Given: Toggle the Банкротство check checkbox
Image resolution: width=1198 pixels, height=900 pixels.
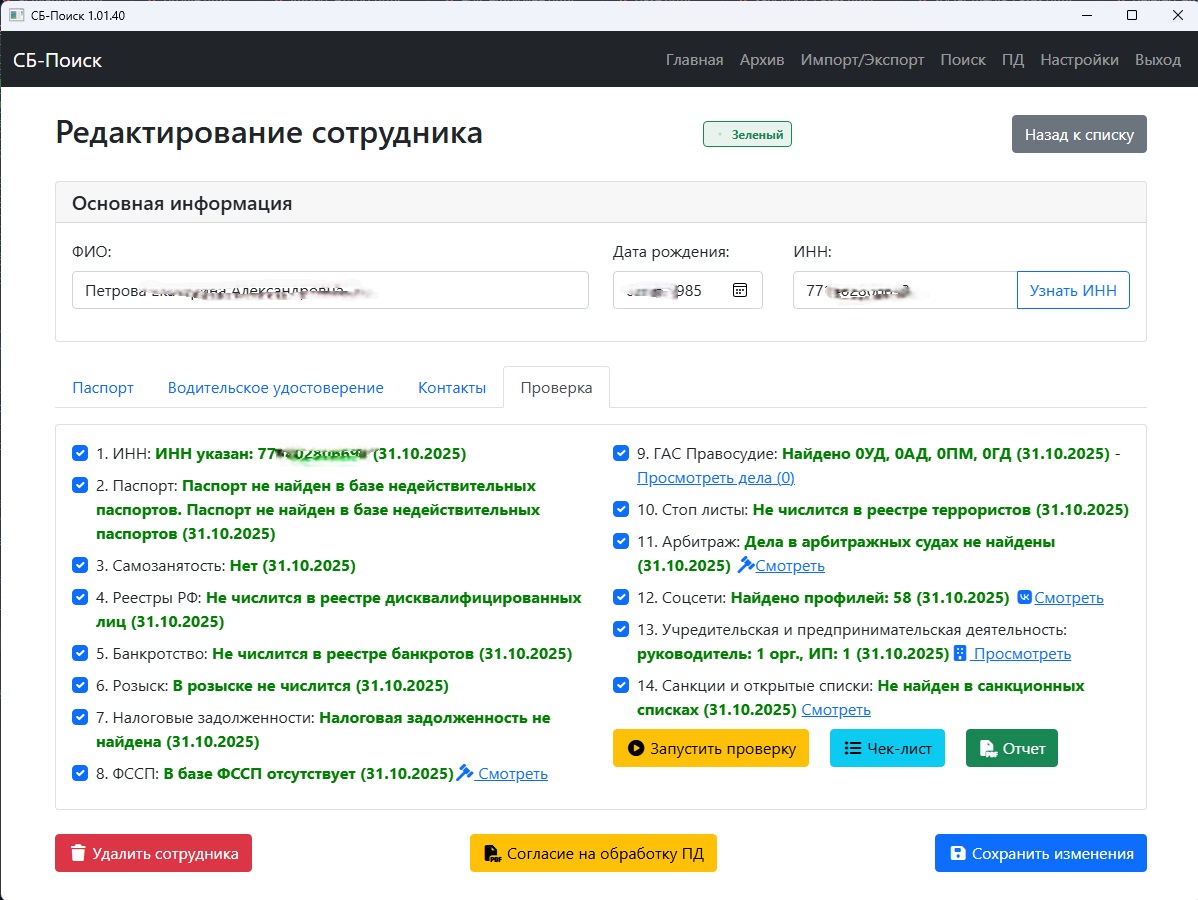Looking at the screenshot, I should tap(80, 653).
